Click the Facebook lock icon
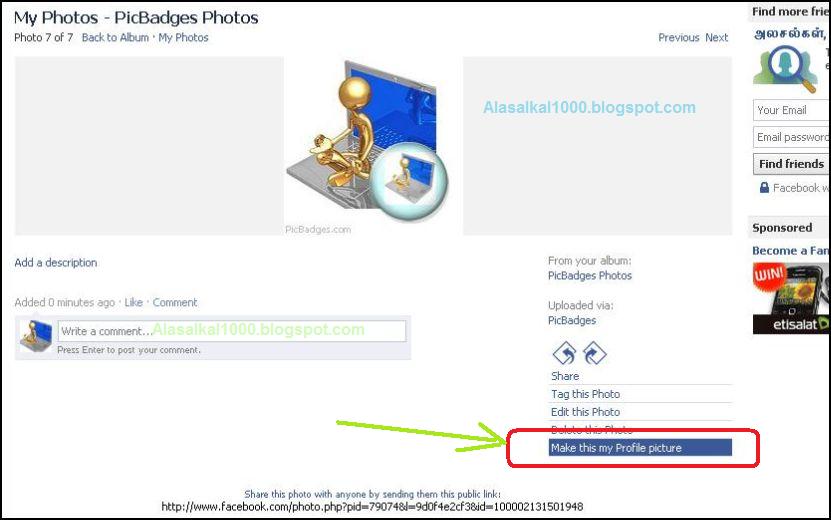 [764, 188]
